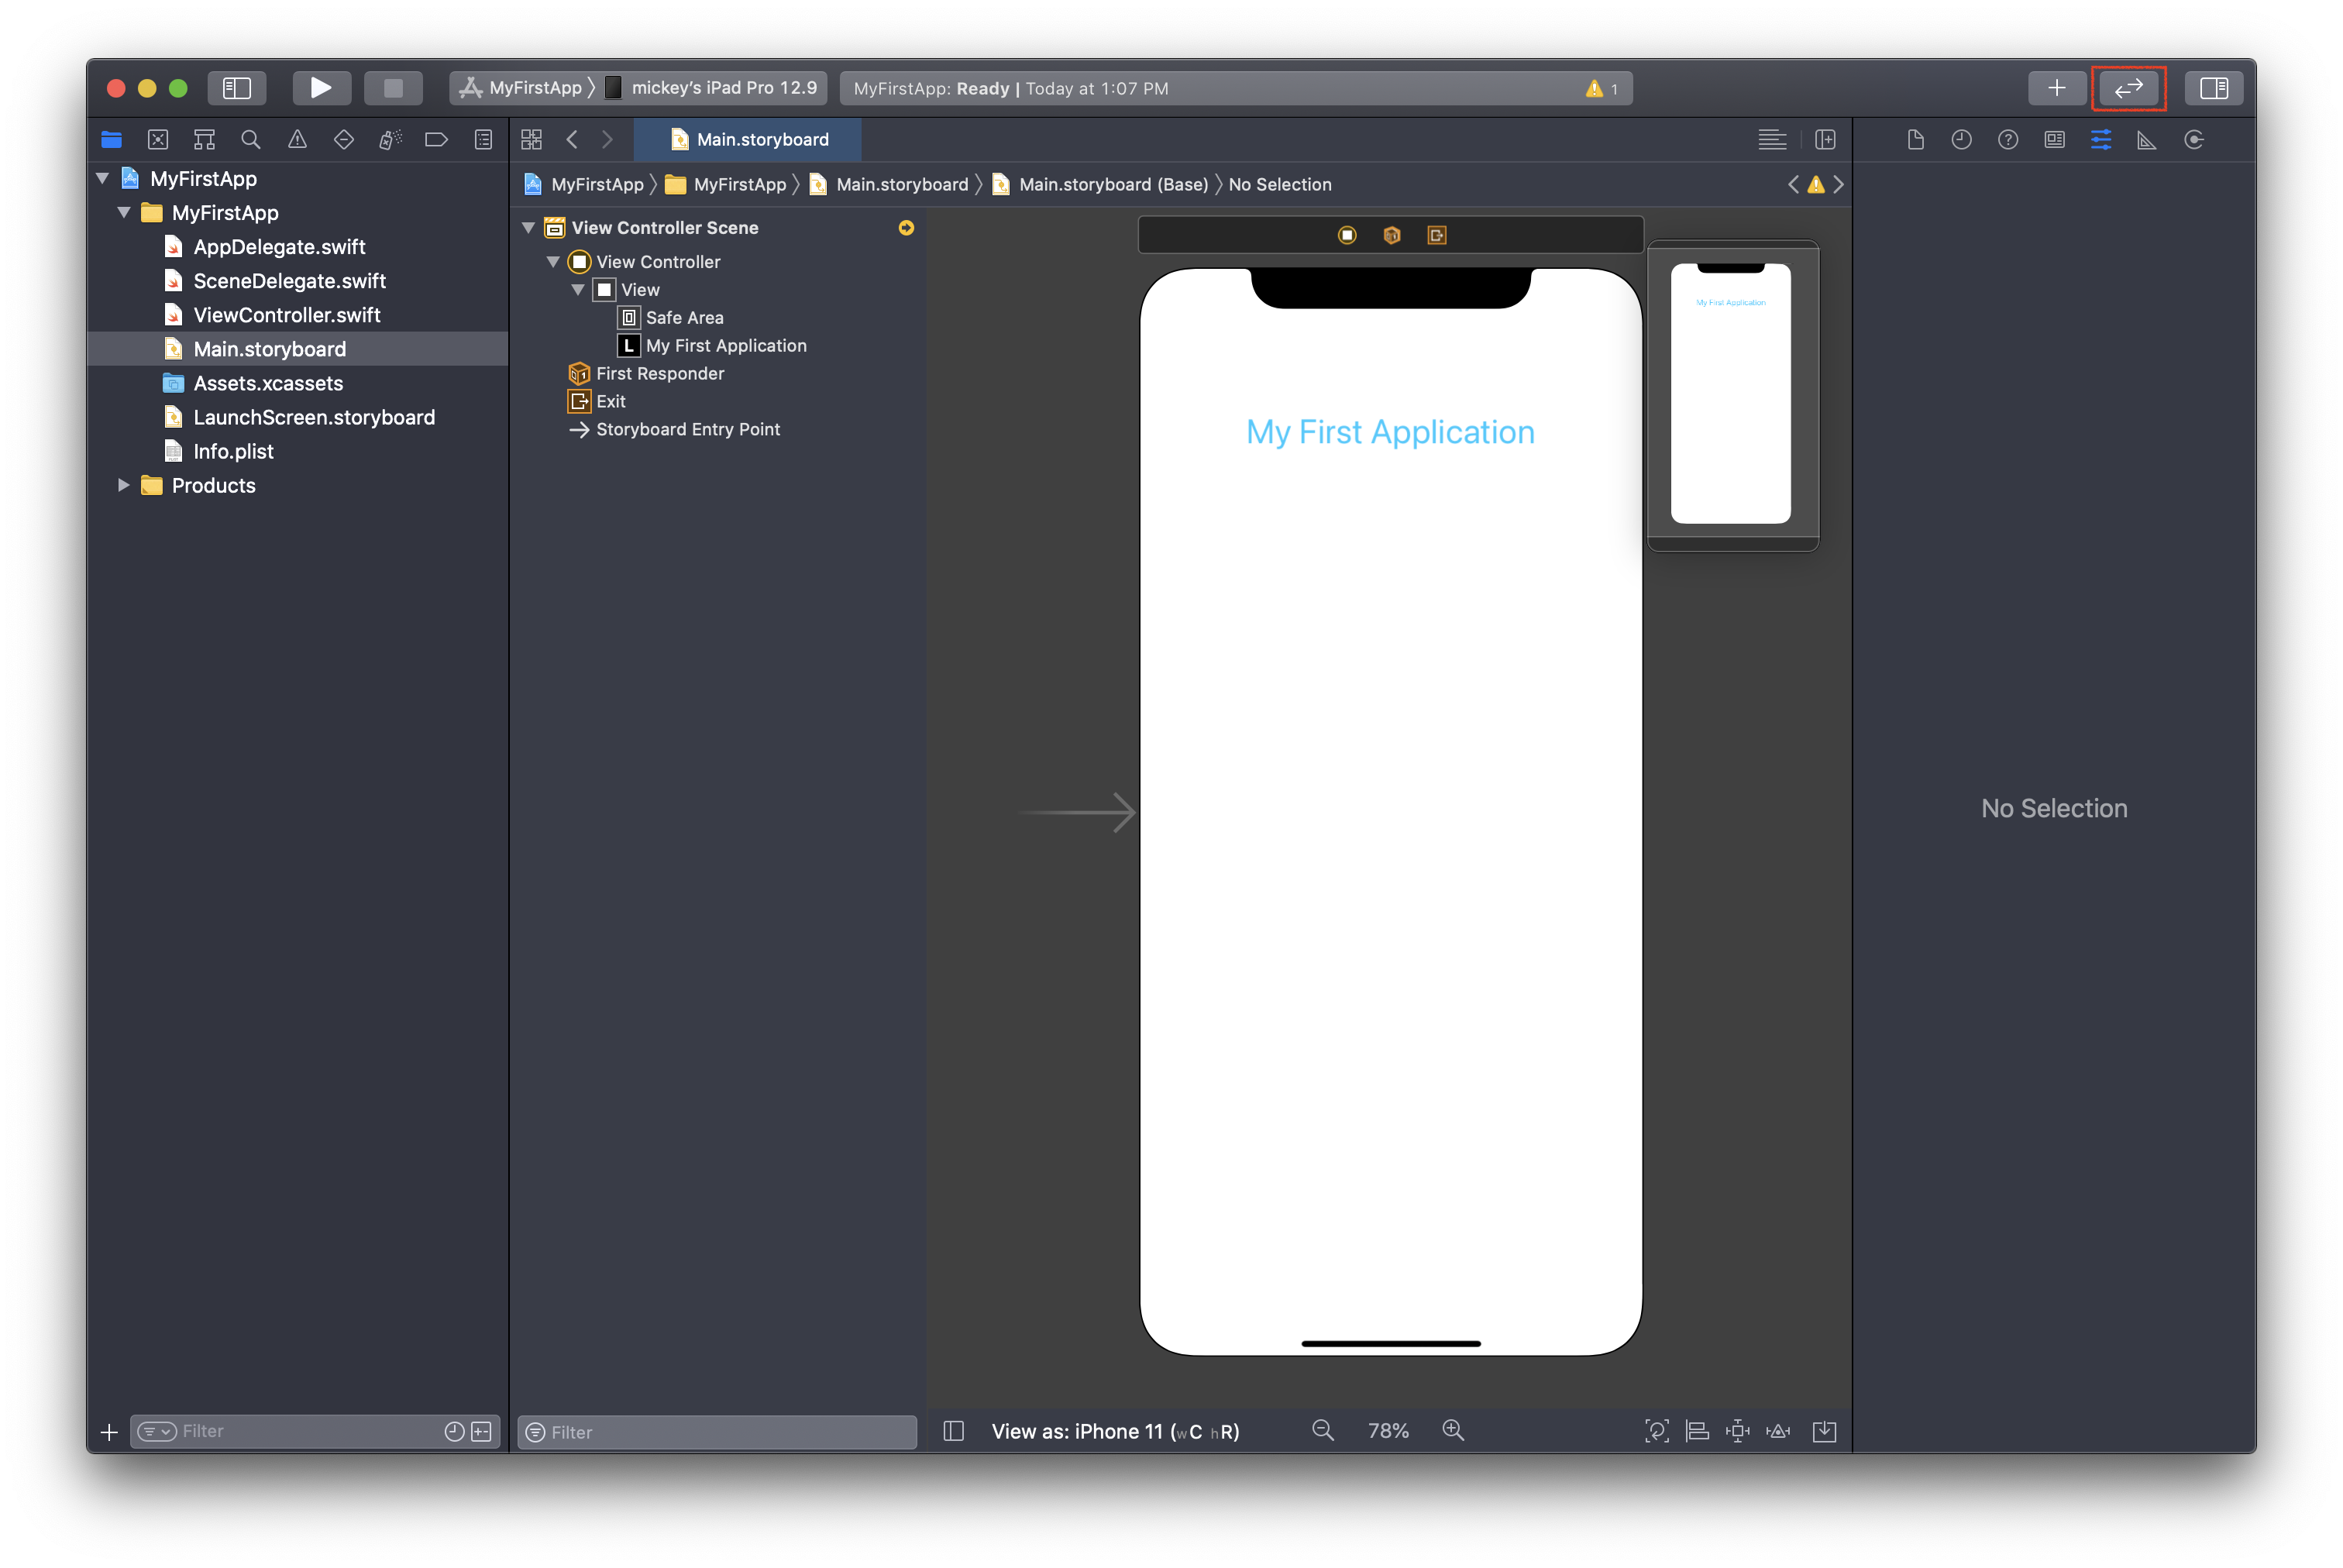Go forward in editor history
This screenshot has width=2343, height=1568.
point(607,139)
